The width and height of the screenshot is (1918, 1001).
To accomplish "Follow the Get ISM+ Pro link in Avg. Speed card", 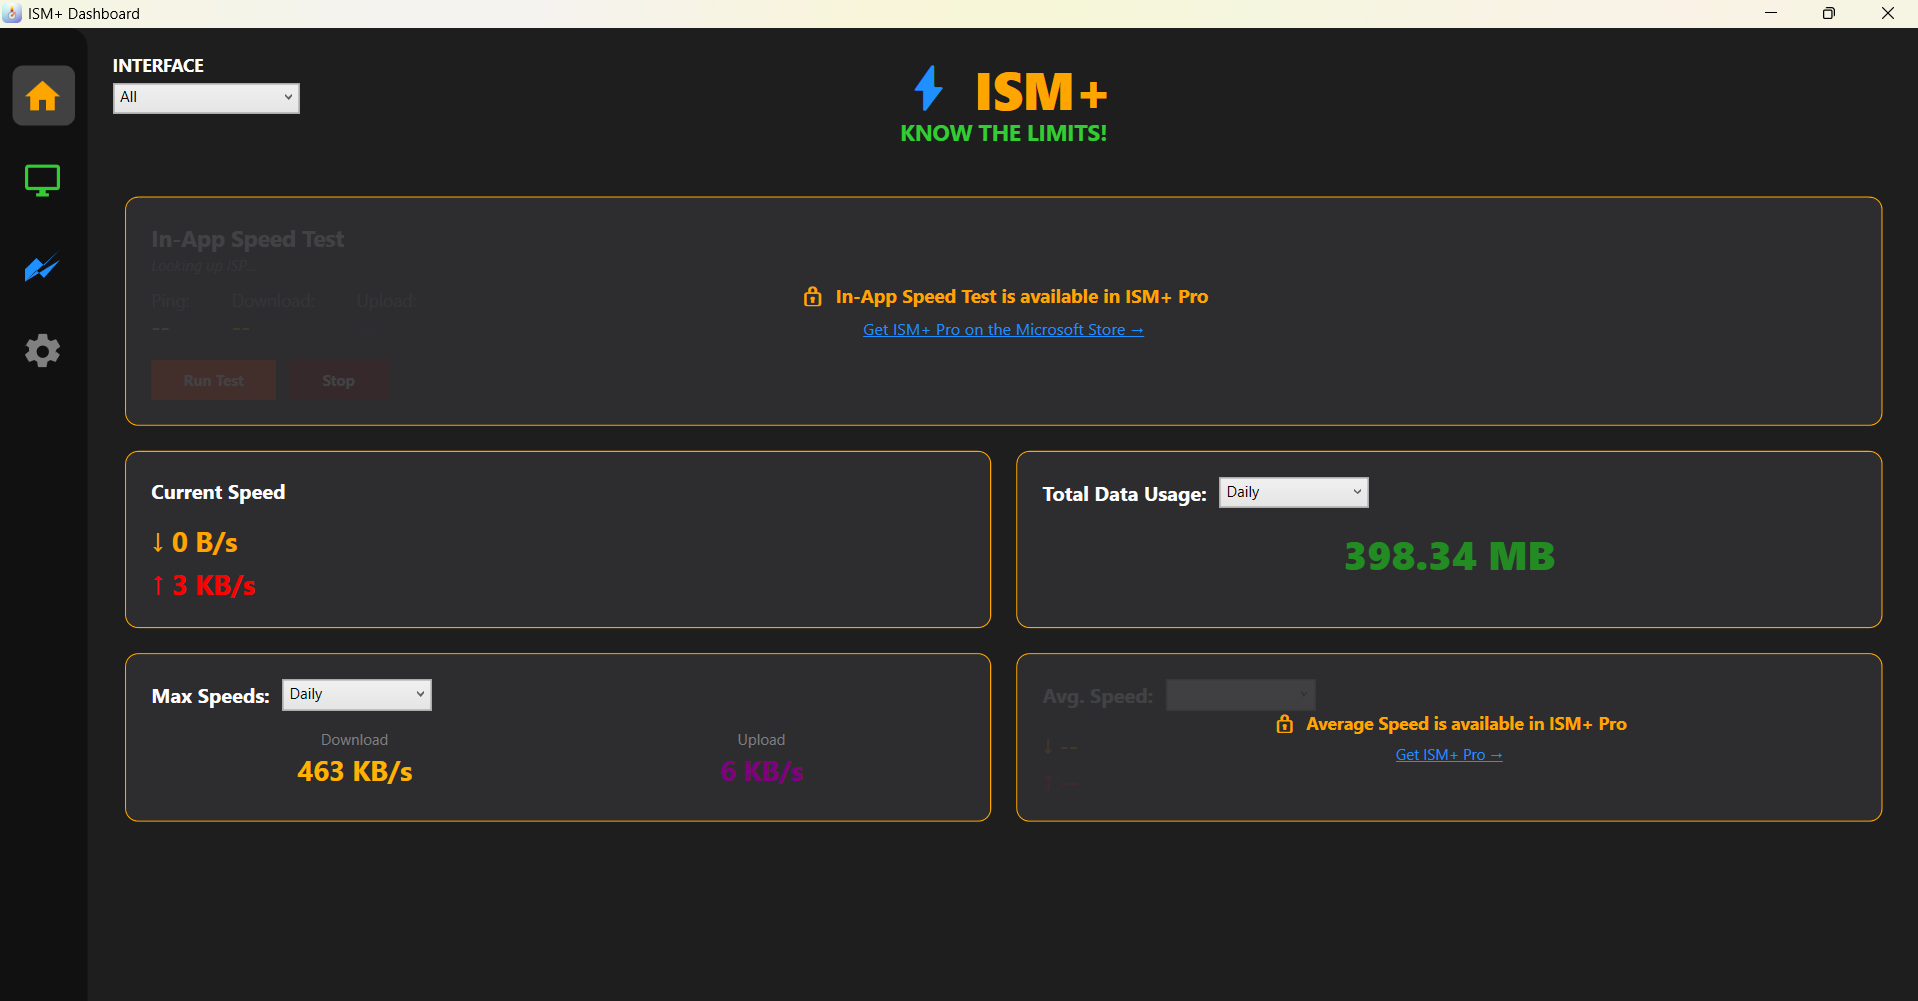I will (x=1449, y=755).
